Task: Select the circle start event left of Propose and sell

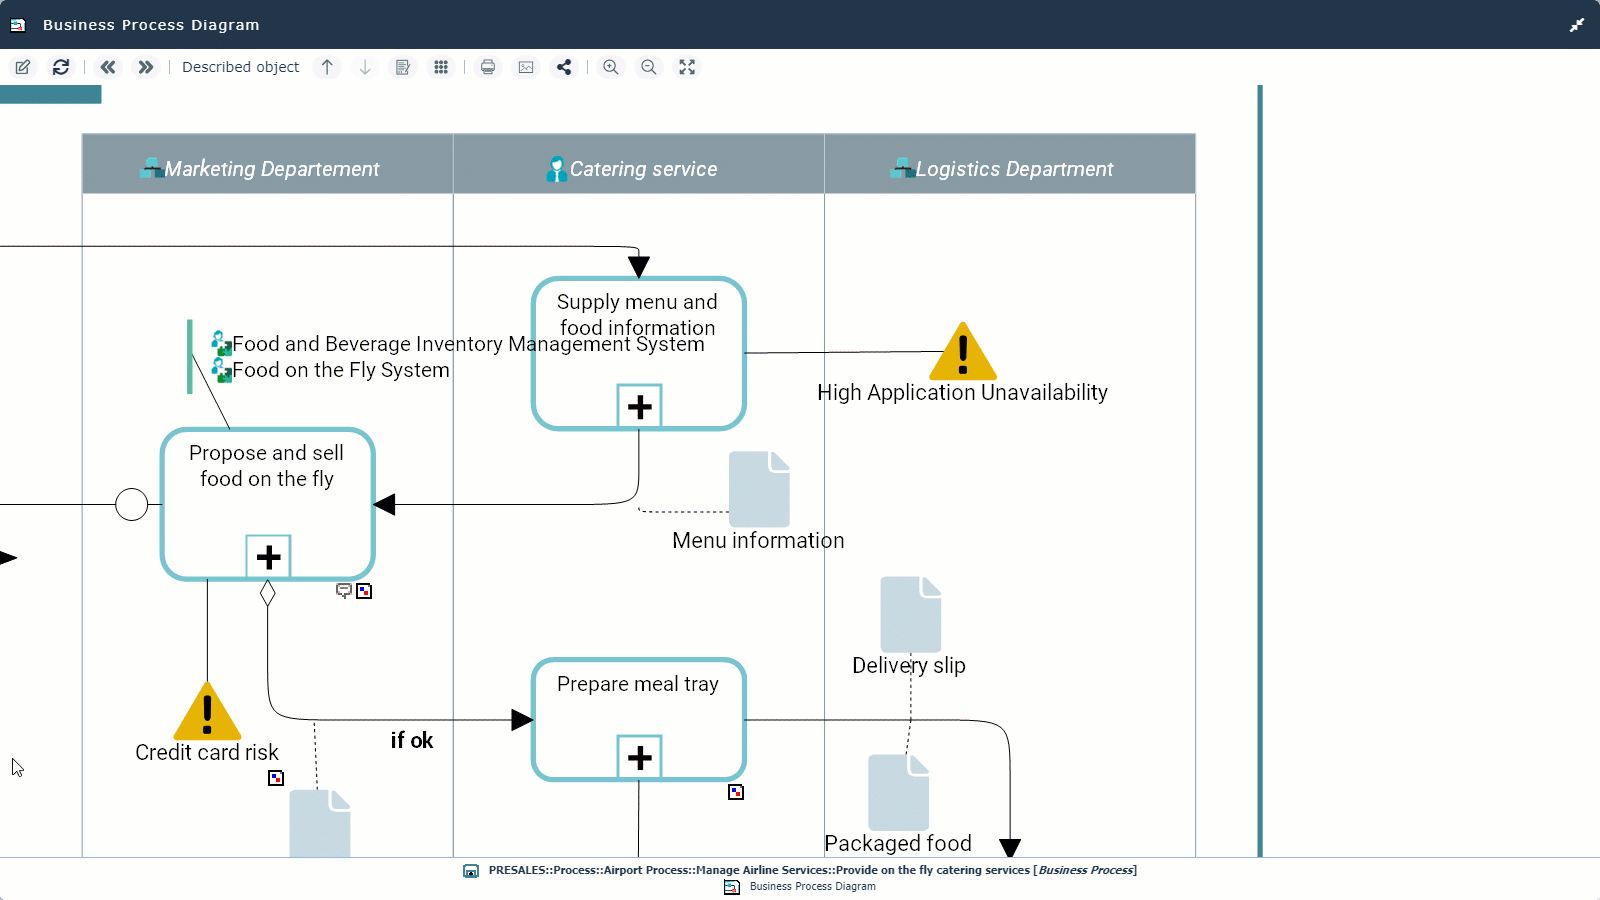Action: tap(132, 505)
